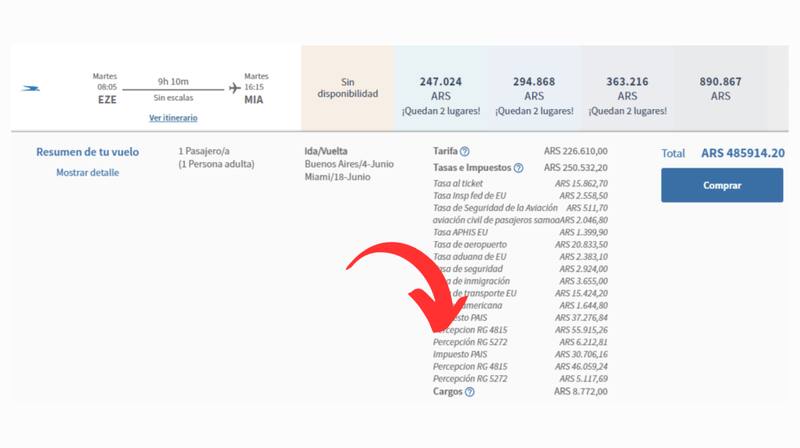Open the Tarifa help icon
Image resolution: width=800 pixels, height=448 pixels.
pyautogui.click(x=465, y=151)
